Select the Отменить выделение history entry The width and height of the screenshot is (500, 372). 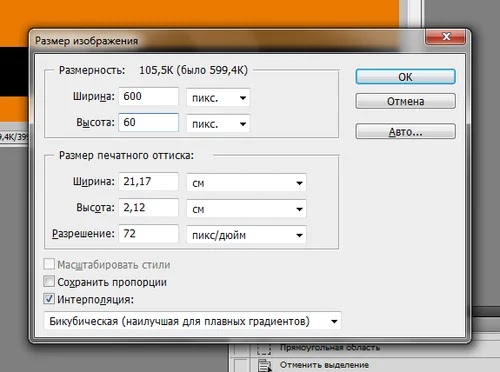[x=324, y=365]
